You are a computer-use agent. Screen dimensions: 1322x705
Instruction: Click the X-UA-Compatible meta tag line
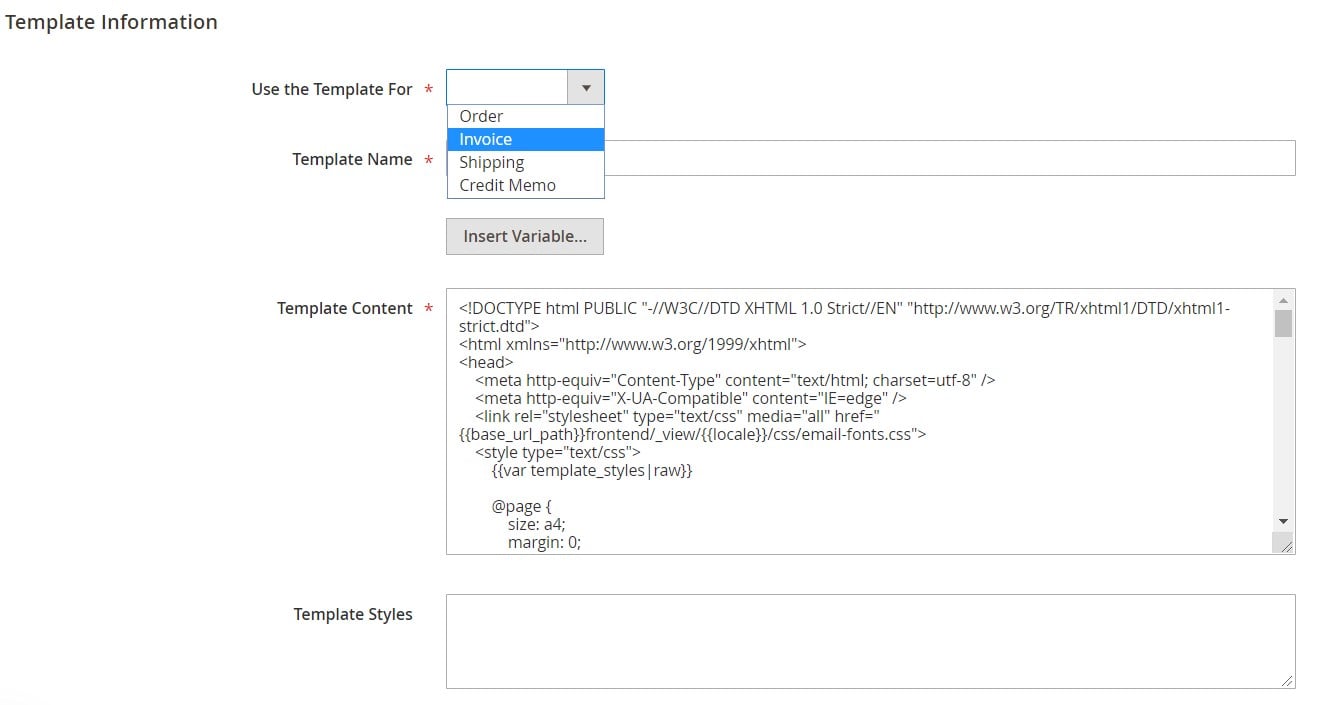(x=691, y=398)
